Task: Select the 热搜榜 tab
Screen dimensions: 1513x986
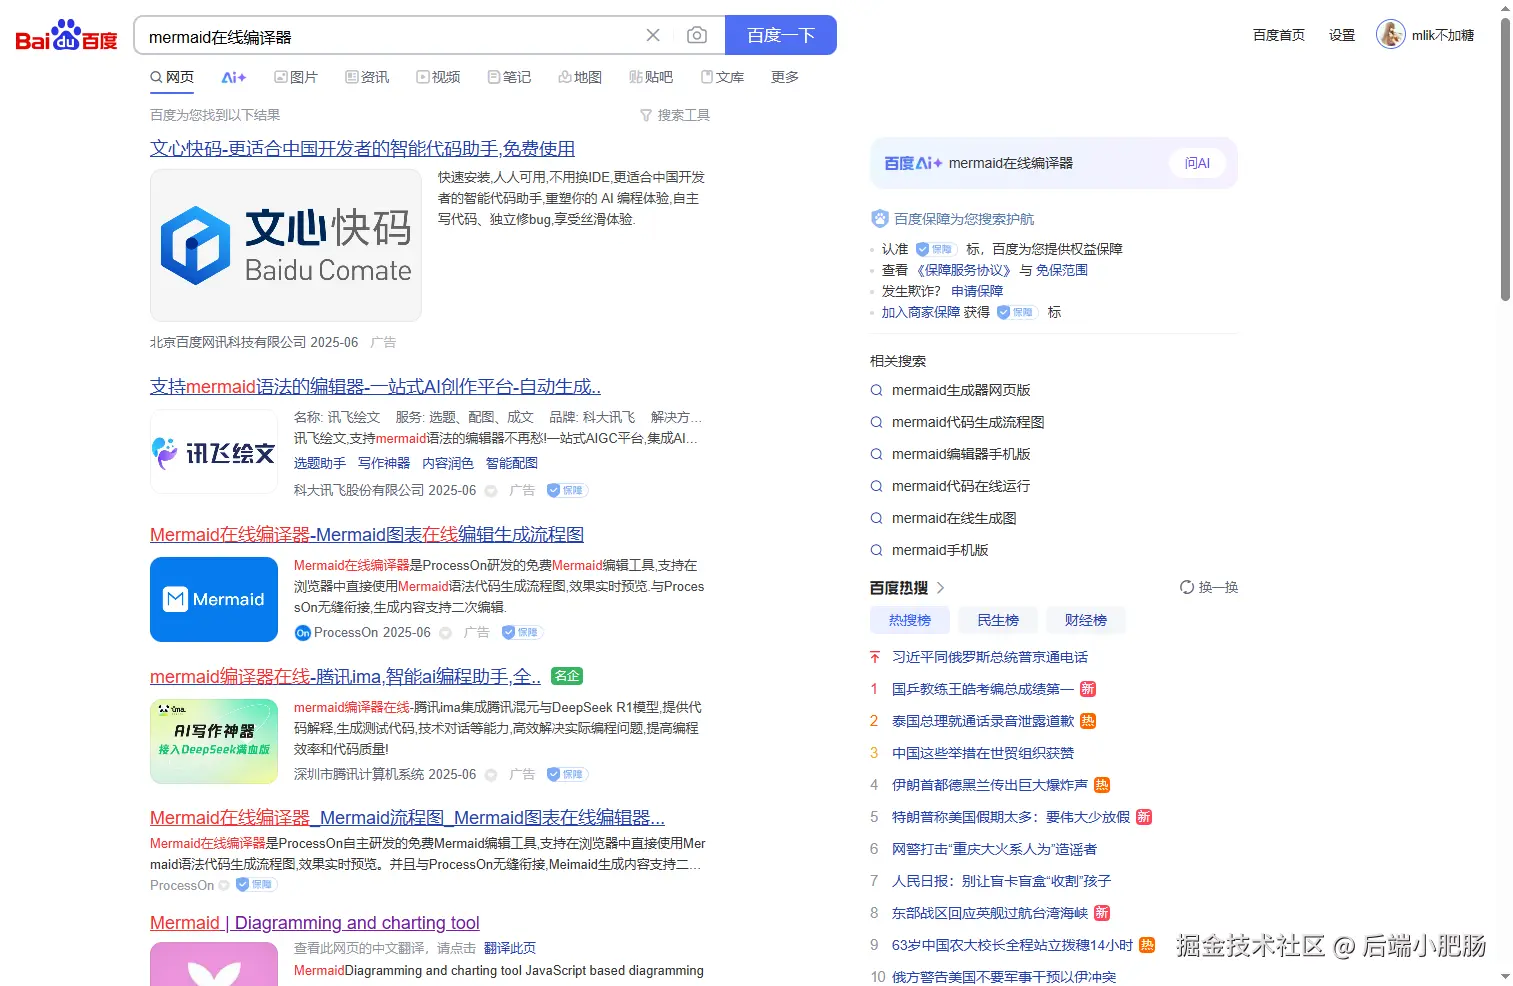Action: 910,620
